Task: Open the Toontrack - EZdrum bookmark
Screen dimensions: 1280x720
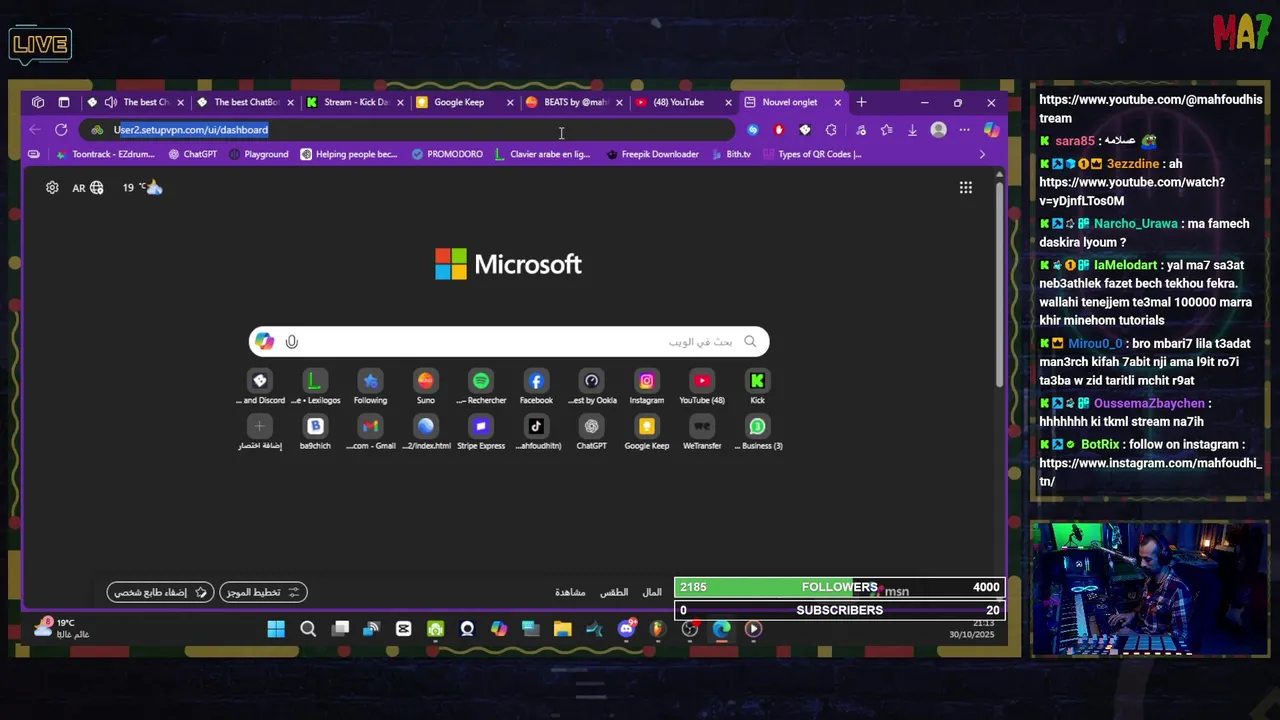Action: [x=106, y=154]
